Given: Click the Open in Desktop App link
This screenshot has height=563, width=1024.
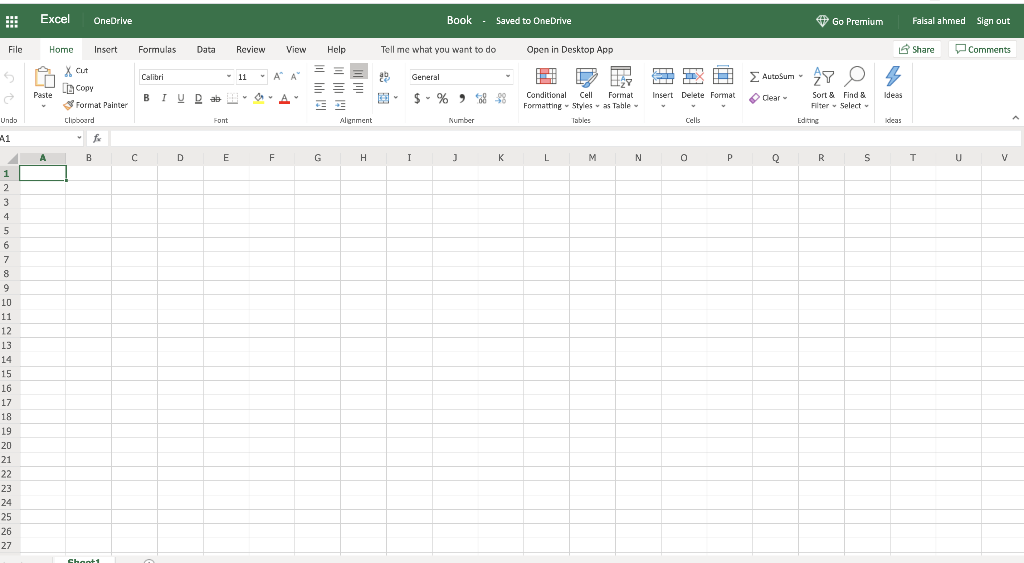Looking at the screenshot, I should [569, 49].
